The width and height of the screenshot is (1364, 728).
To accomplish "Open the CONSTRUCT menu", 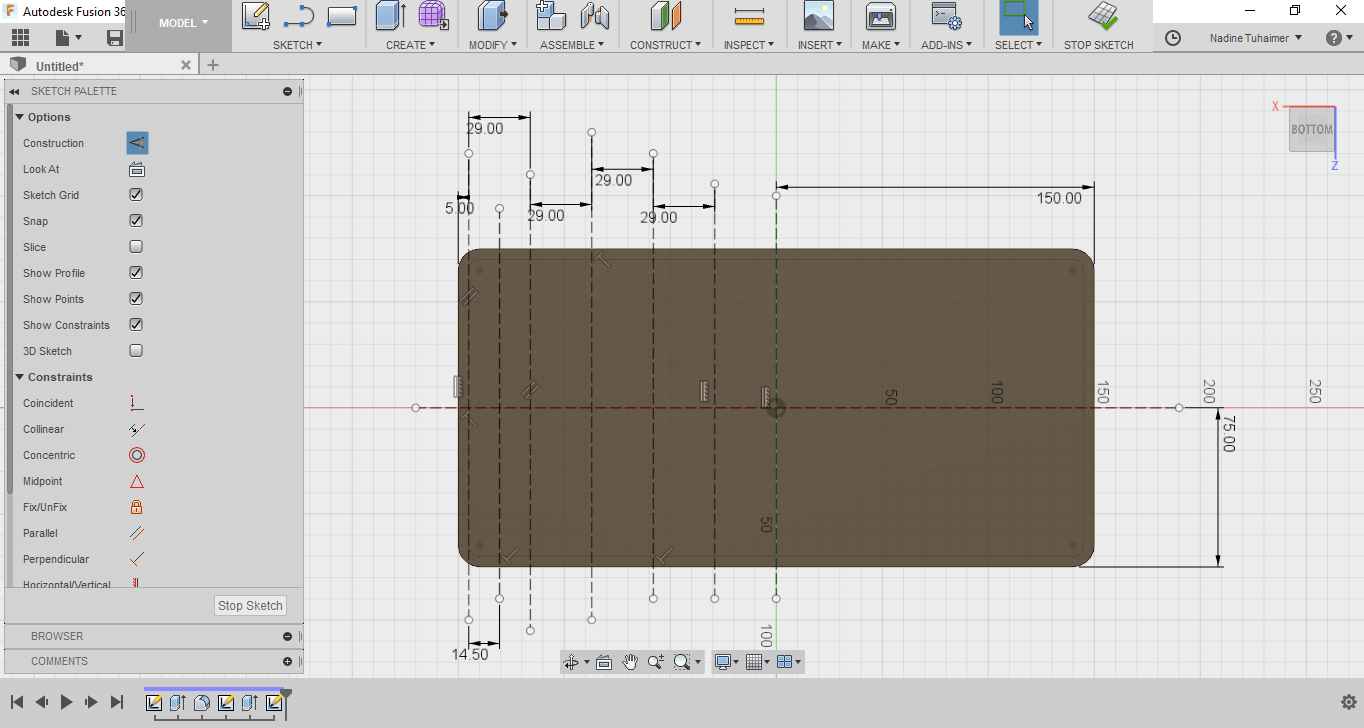I will coord(665,45).
